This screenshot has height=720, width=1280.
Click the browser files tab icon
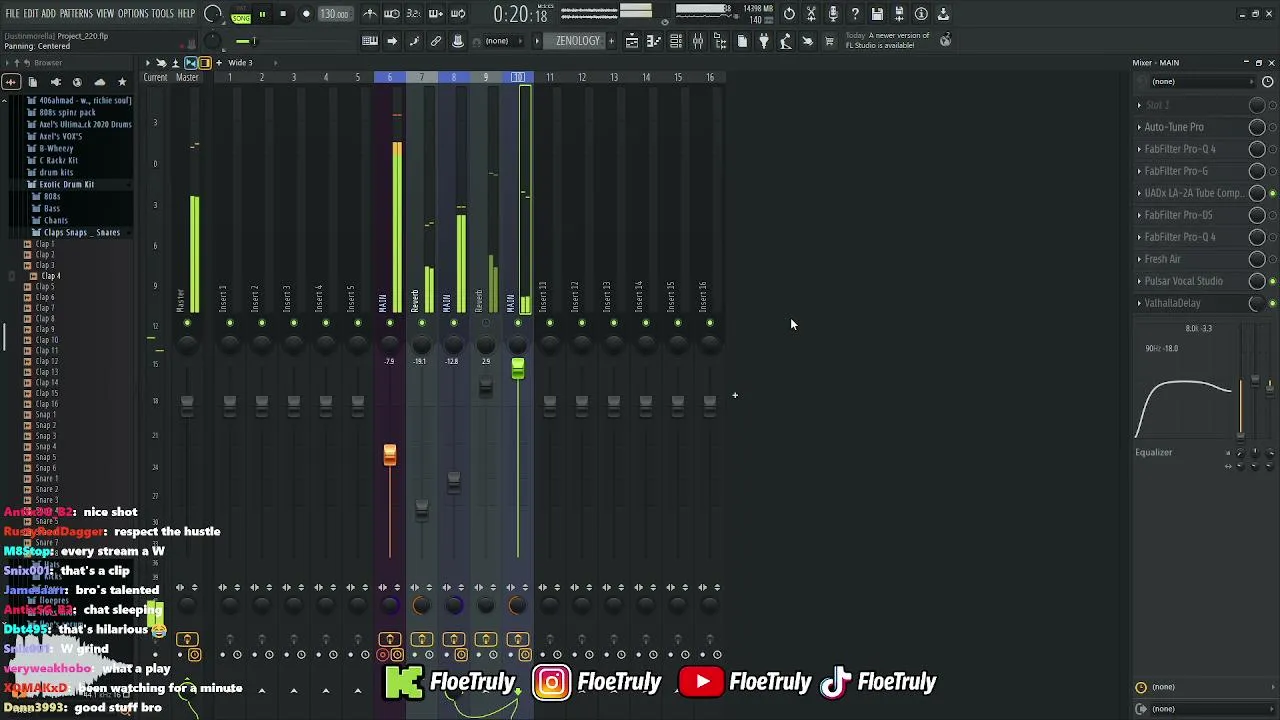coord(33,82)
